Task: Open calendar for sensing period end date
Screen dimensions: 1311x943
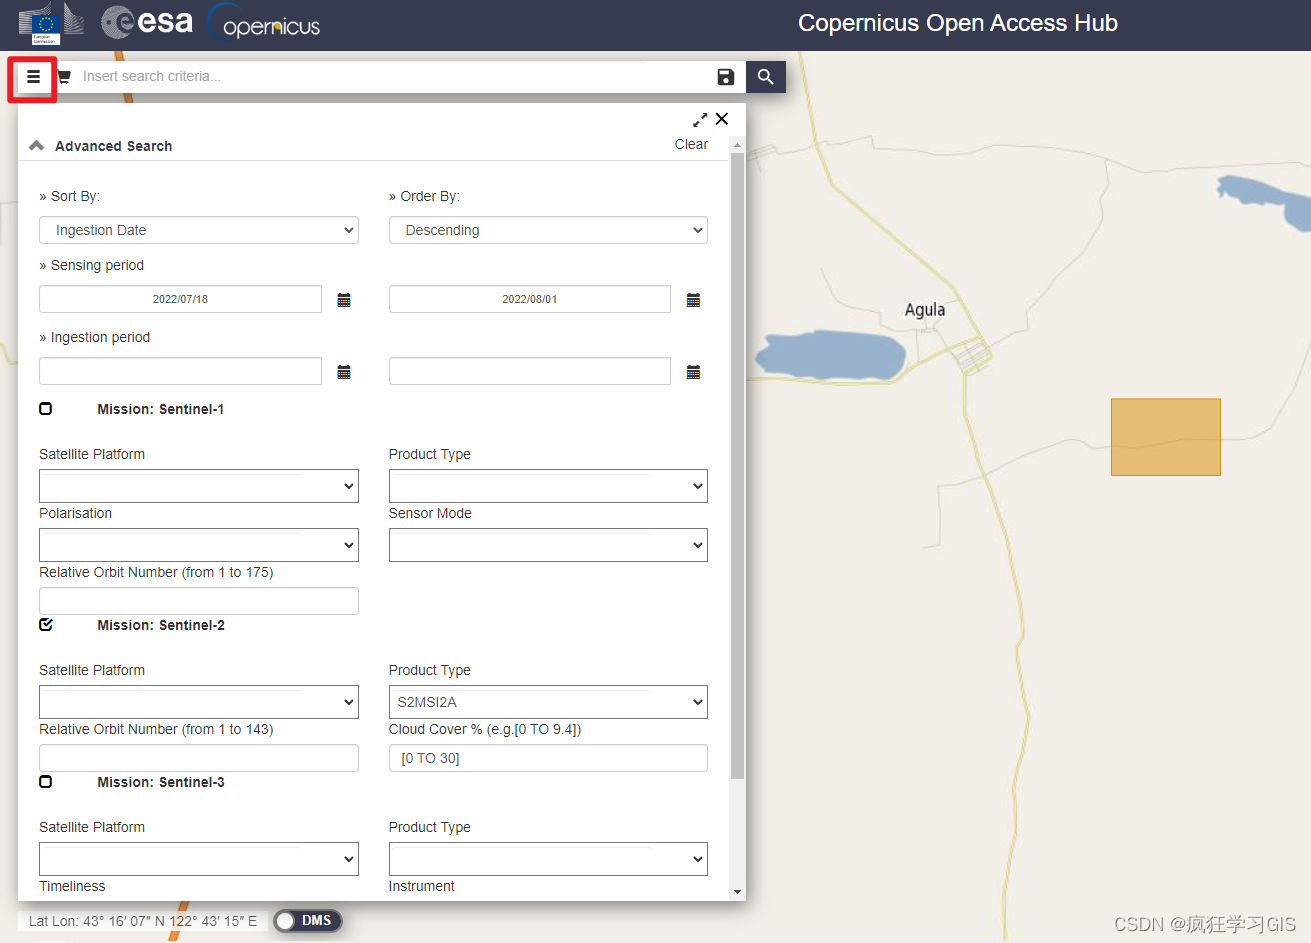Action: pos(694,300)
